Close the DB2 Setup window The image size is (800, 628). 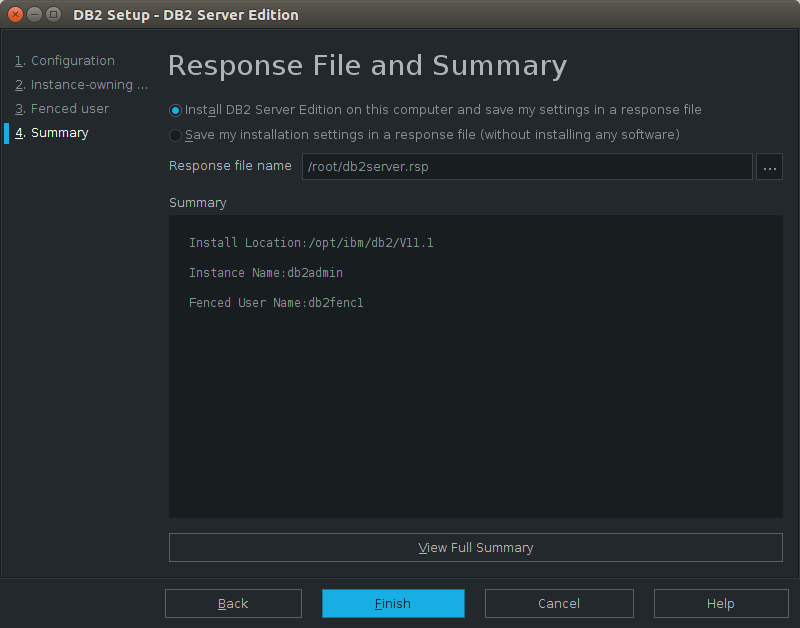[x=15, y=14]
